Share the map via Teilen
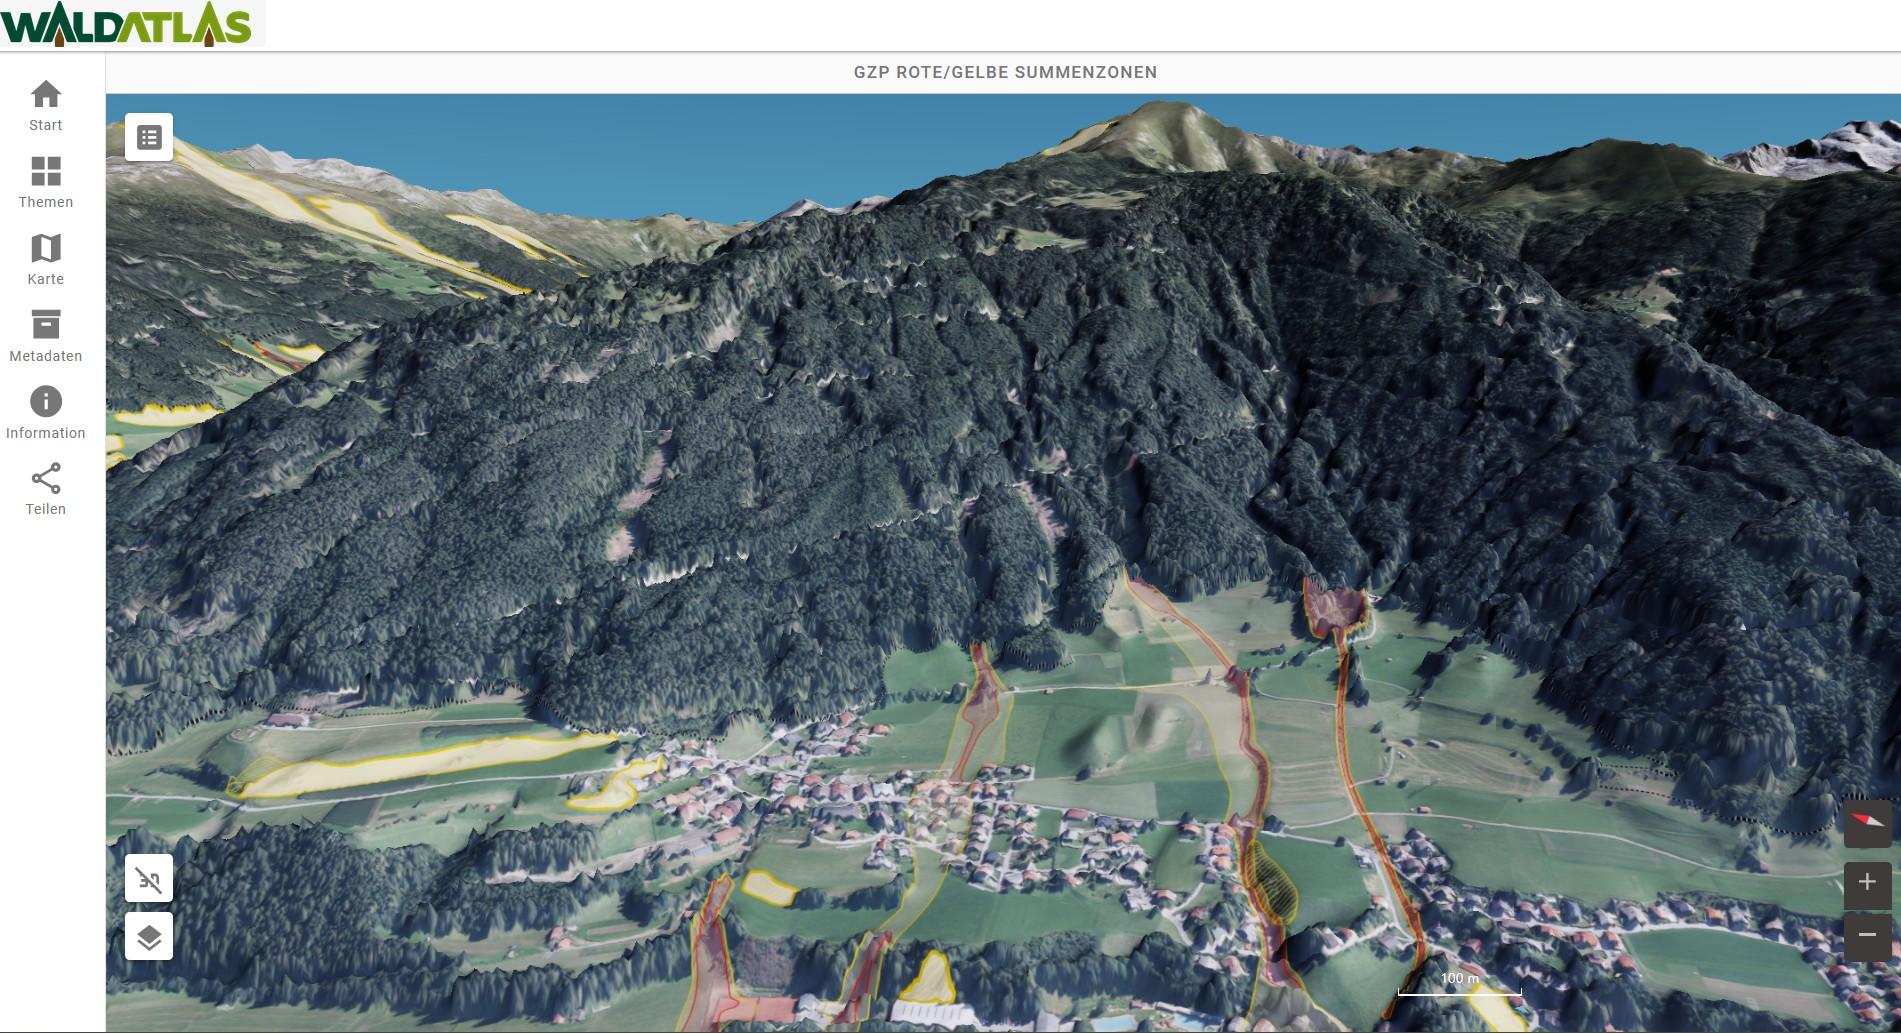 (x=46, y=490)
